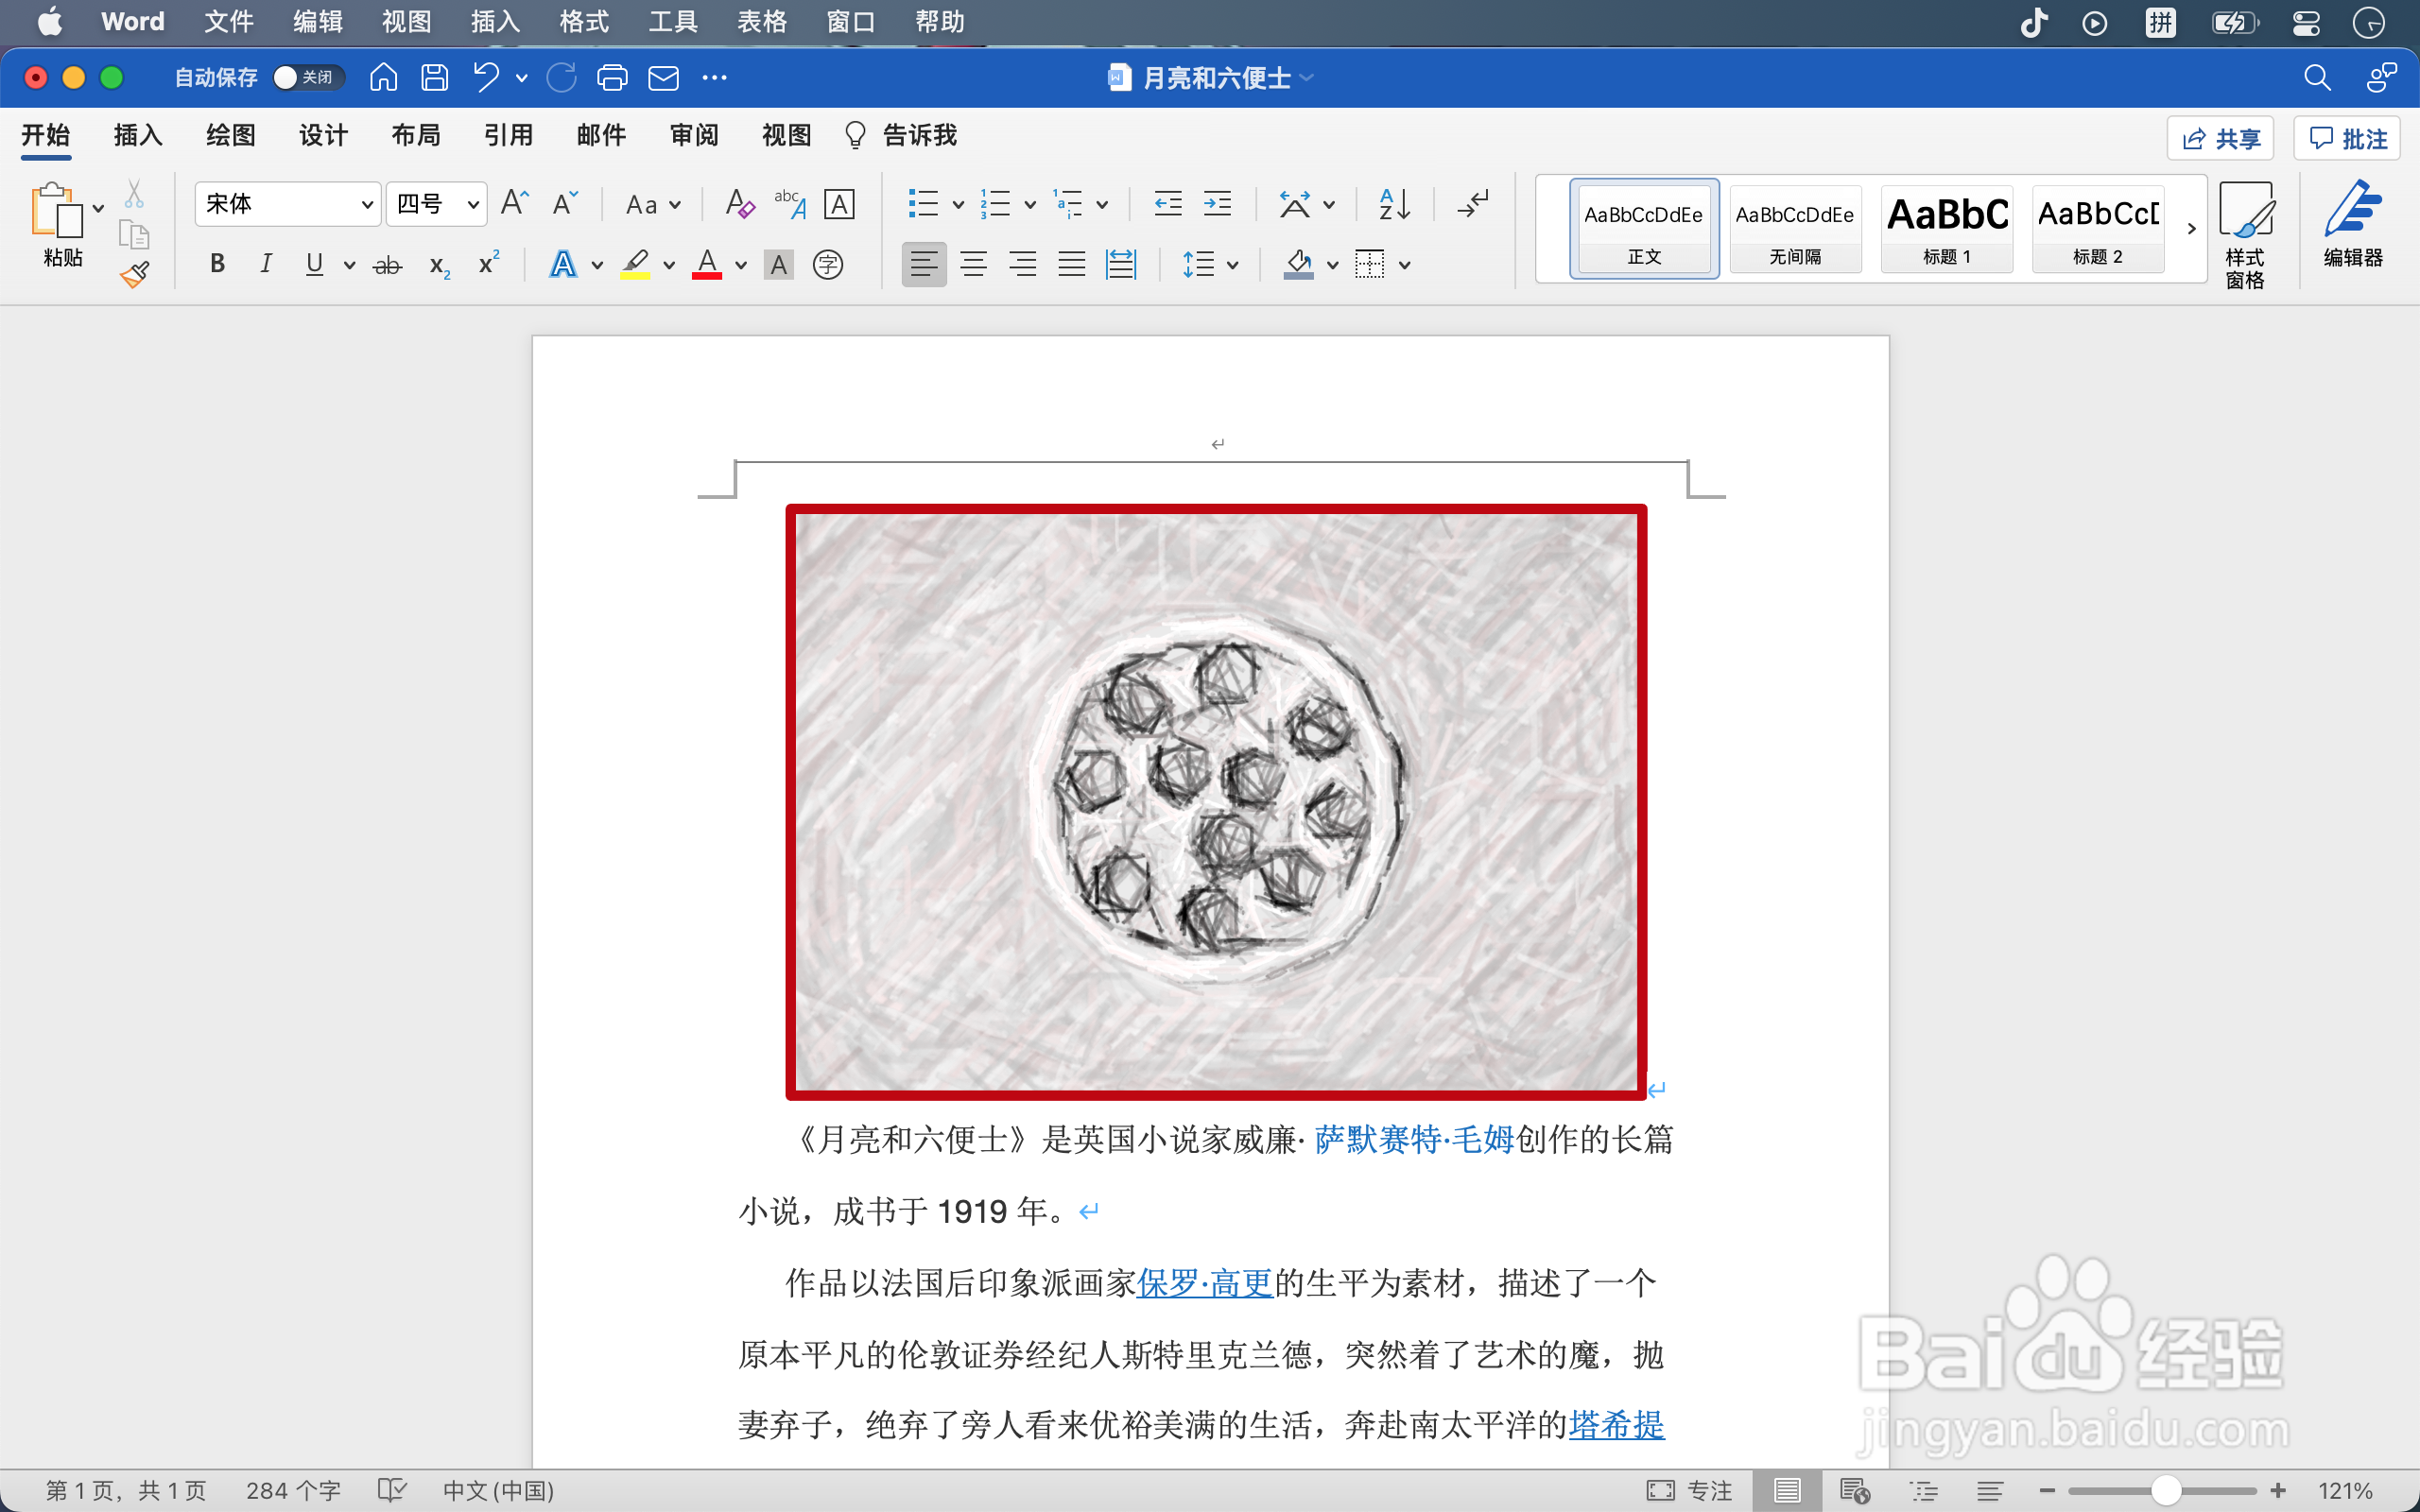This screenshot has height=1512, width=2420.
Task: Open the phonetic guide icon
Action: click(x=790, y=204)
